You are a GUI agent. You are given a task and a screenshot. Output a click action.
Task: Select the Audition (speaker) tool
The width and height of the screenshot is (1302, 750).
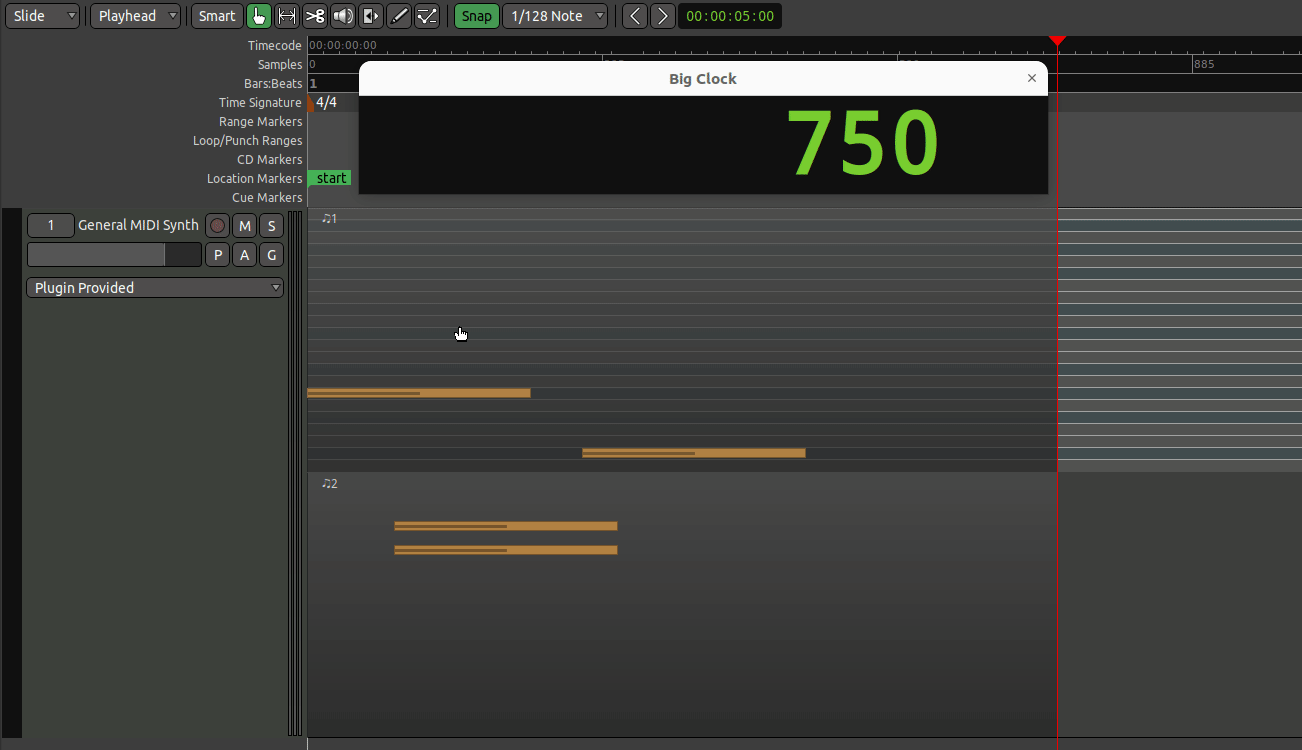343,16
